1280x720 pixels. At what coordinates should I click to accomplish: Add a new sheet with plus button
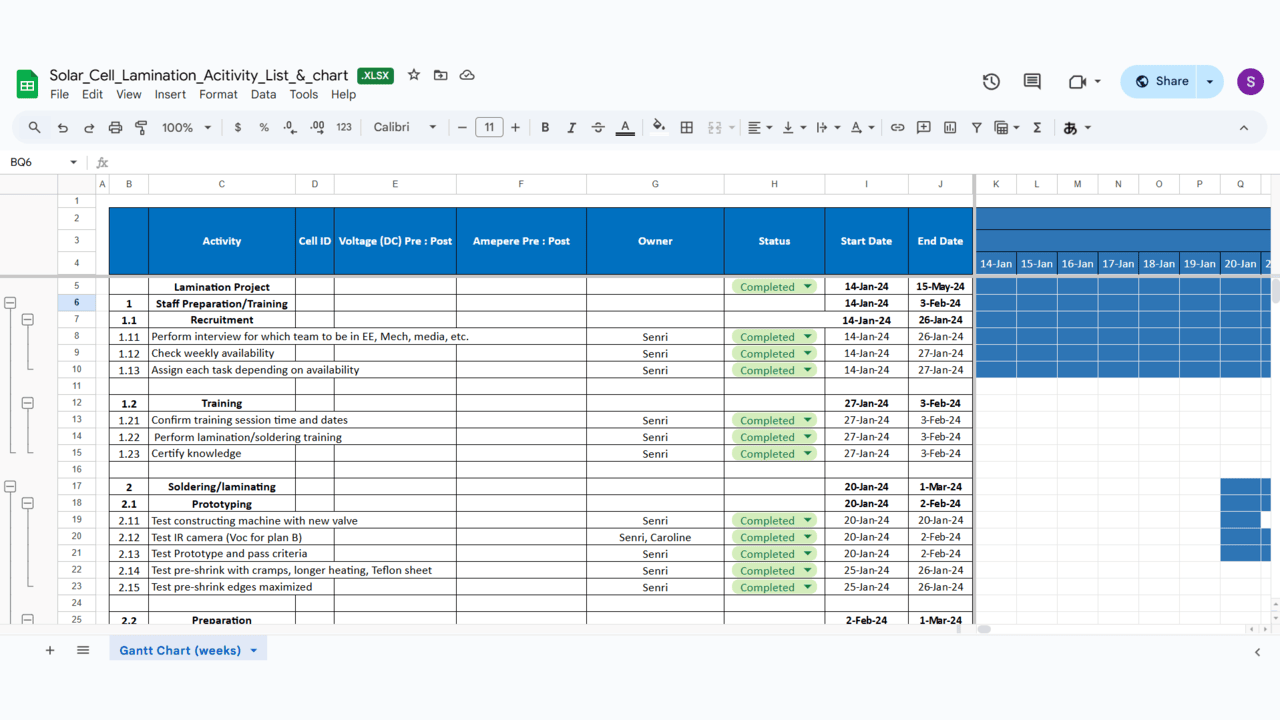coord(50,650)
